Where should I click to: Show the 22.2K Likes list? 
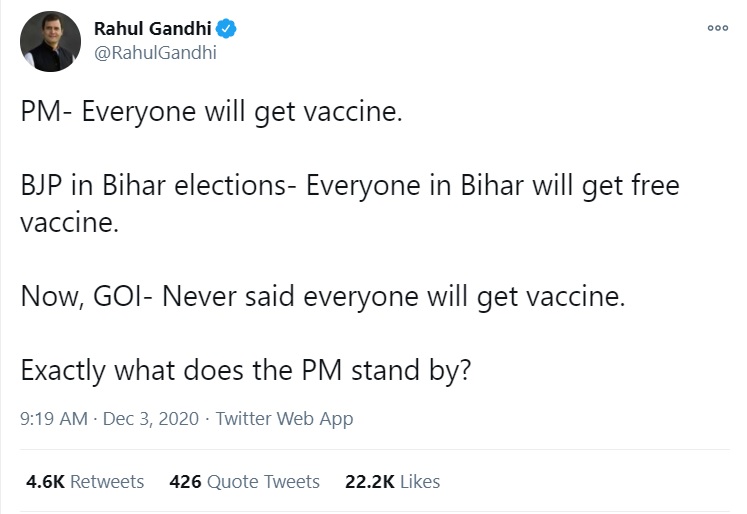coord(392,481)
